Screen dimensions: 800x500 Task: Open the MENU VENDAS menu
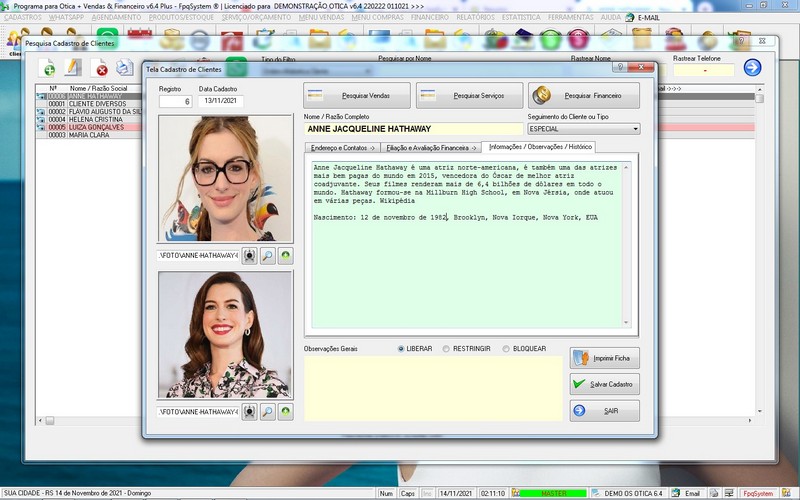pyautogui.click(x=321, y=17)
